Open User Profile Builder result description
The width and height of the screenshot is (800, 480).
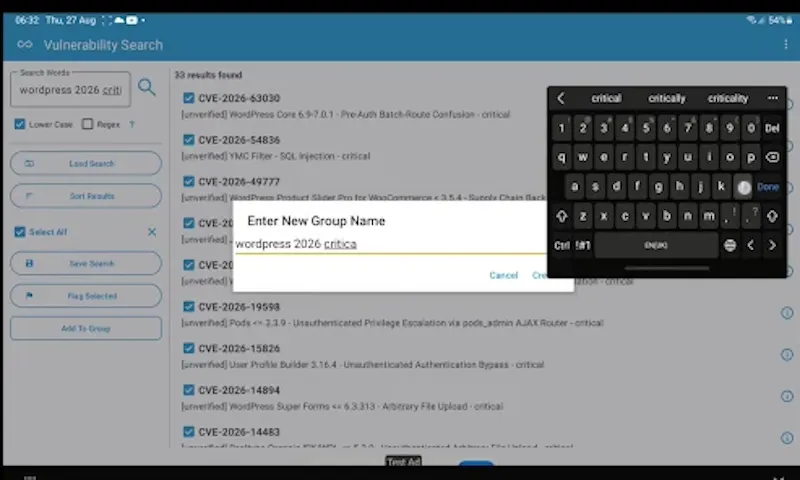pos(362,365)
